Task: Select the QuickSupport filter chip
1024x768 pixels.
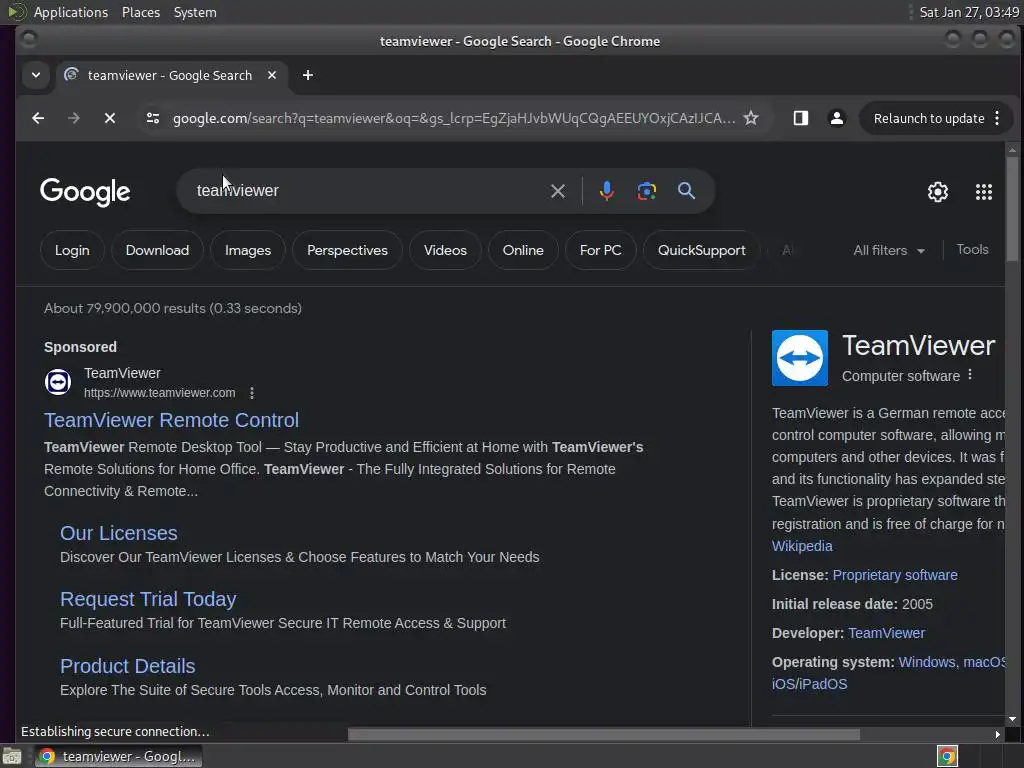Action: coord(701,250)
